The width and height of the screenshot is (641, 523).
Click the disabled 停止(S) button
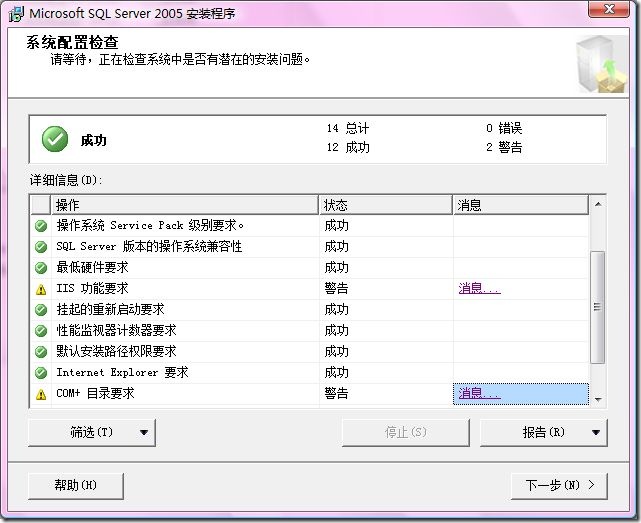click(406, 432)
